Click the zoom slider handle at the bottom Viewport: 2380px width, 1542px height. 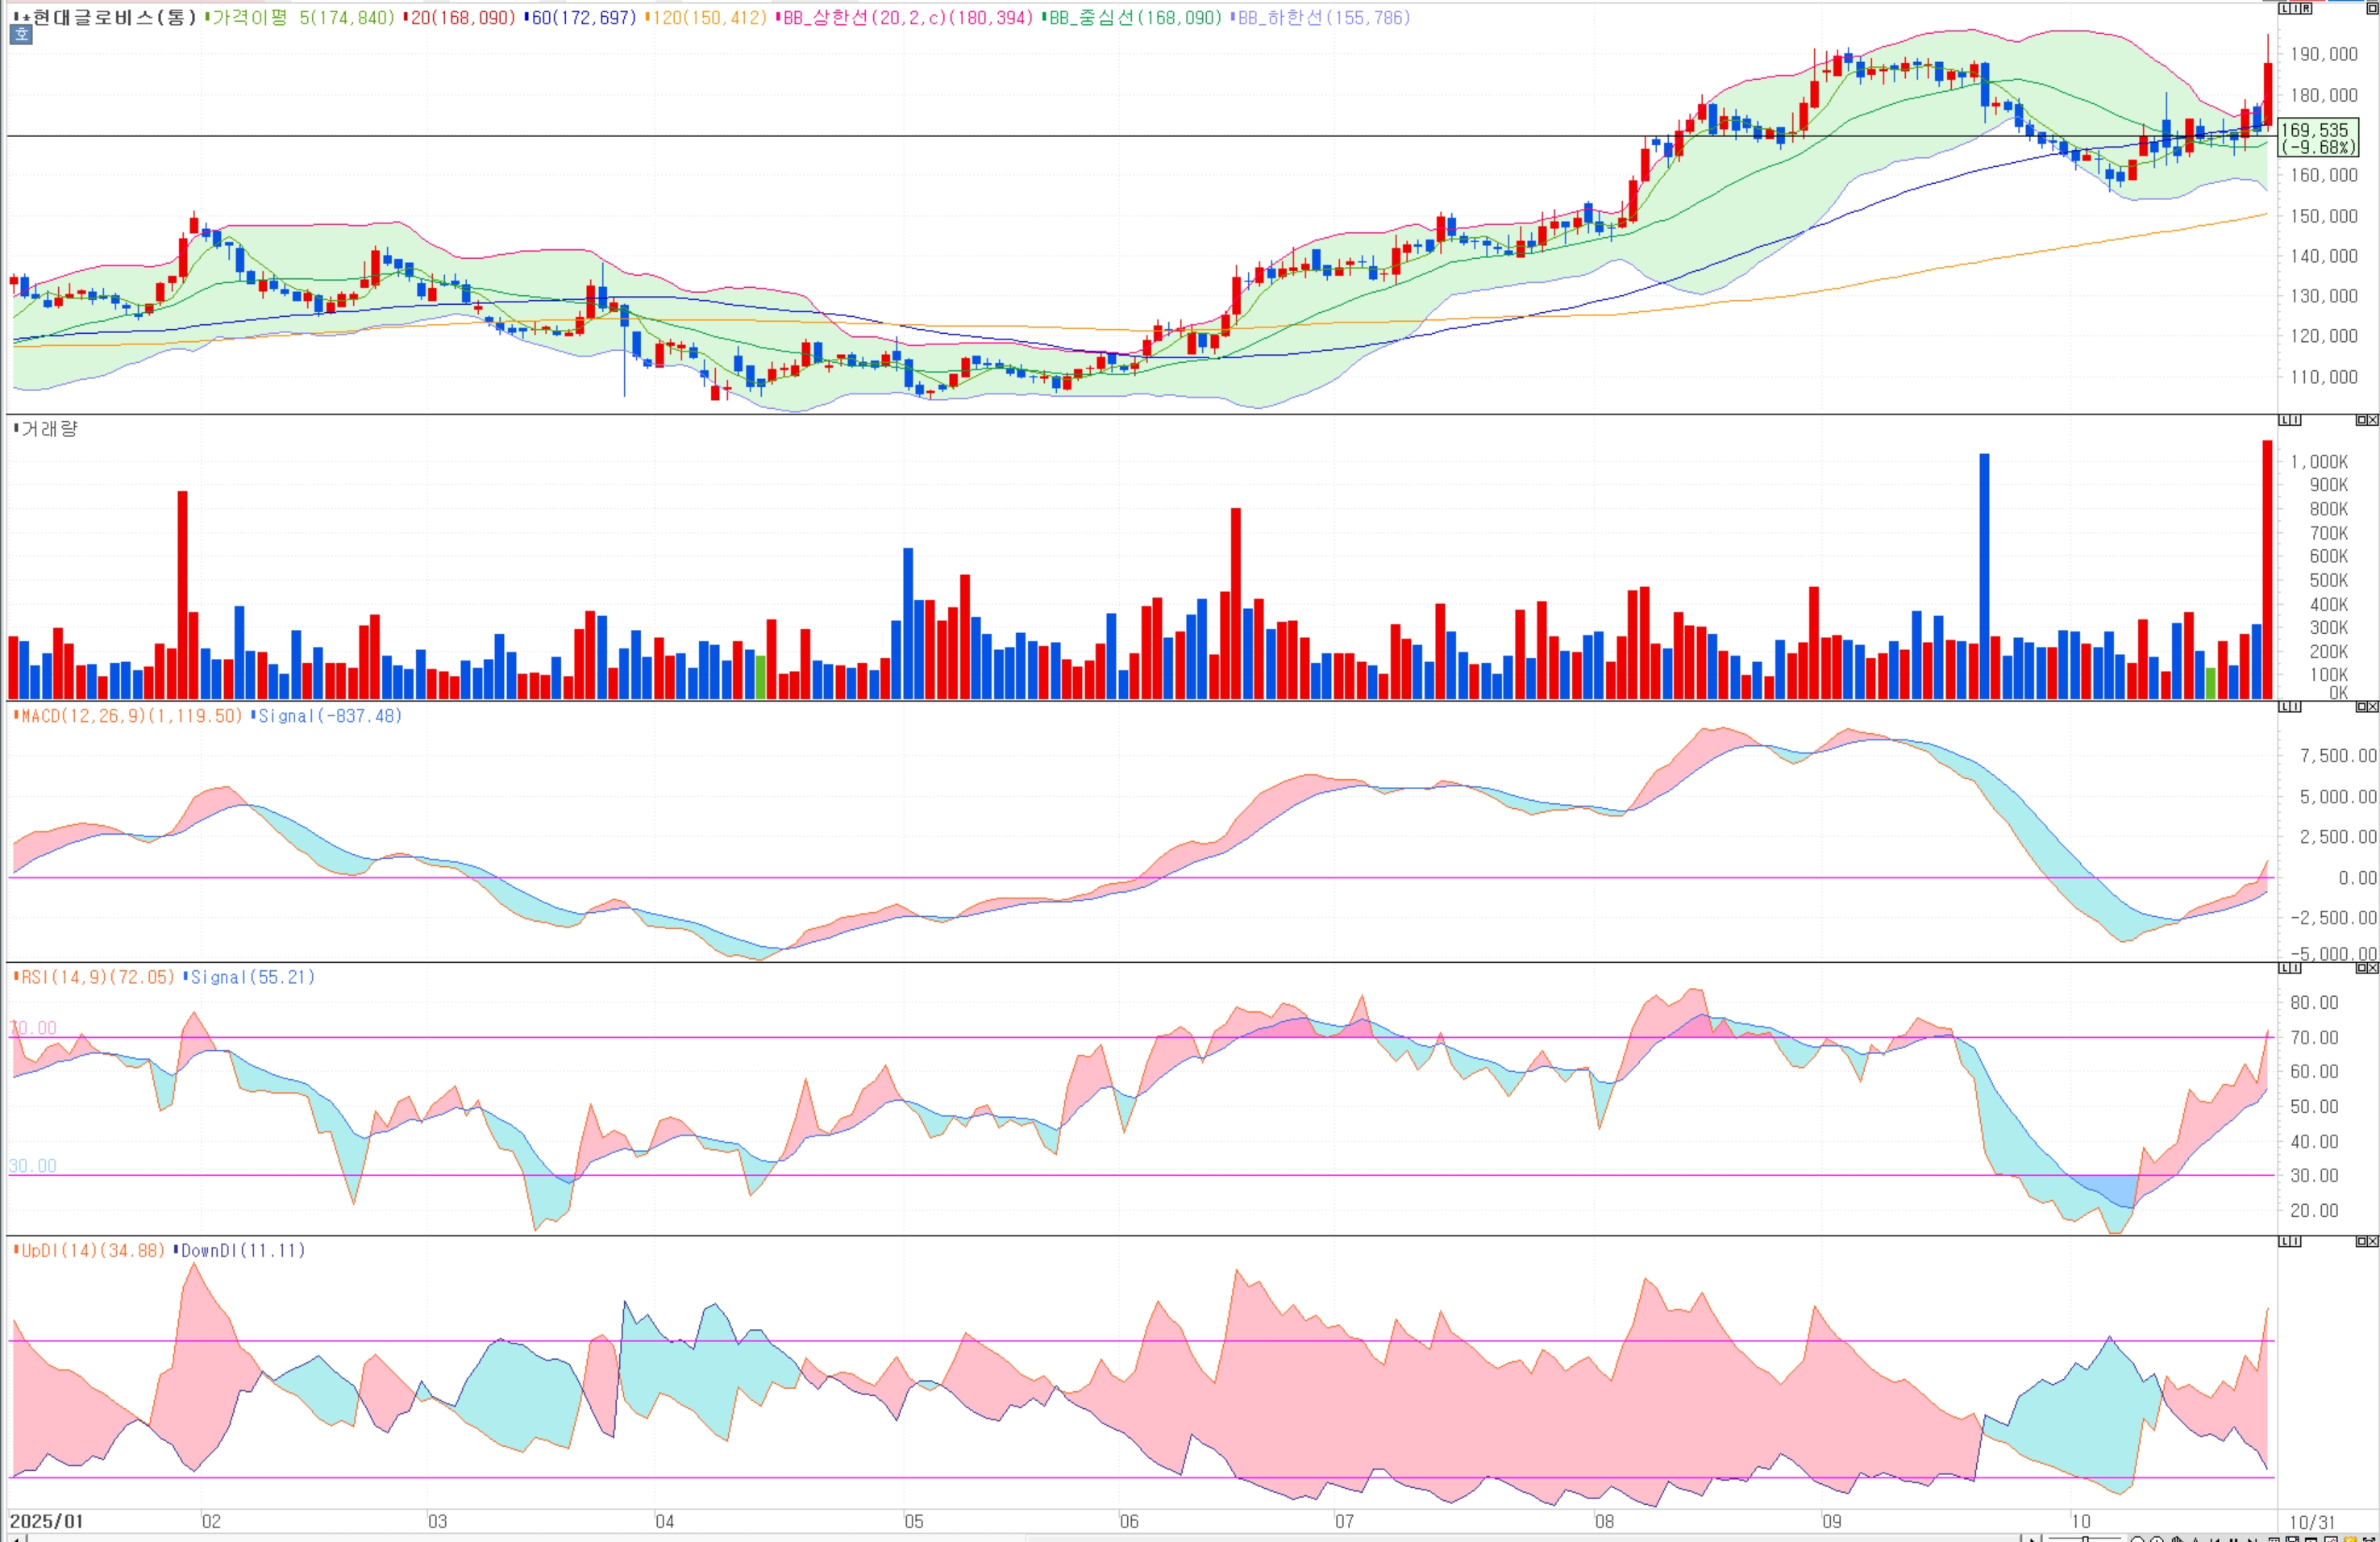pyautogui.click(x=2086, y=1539)
